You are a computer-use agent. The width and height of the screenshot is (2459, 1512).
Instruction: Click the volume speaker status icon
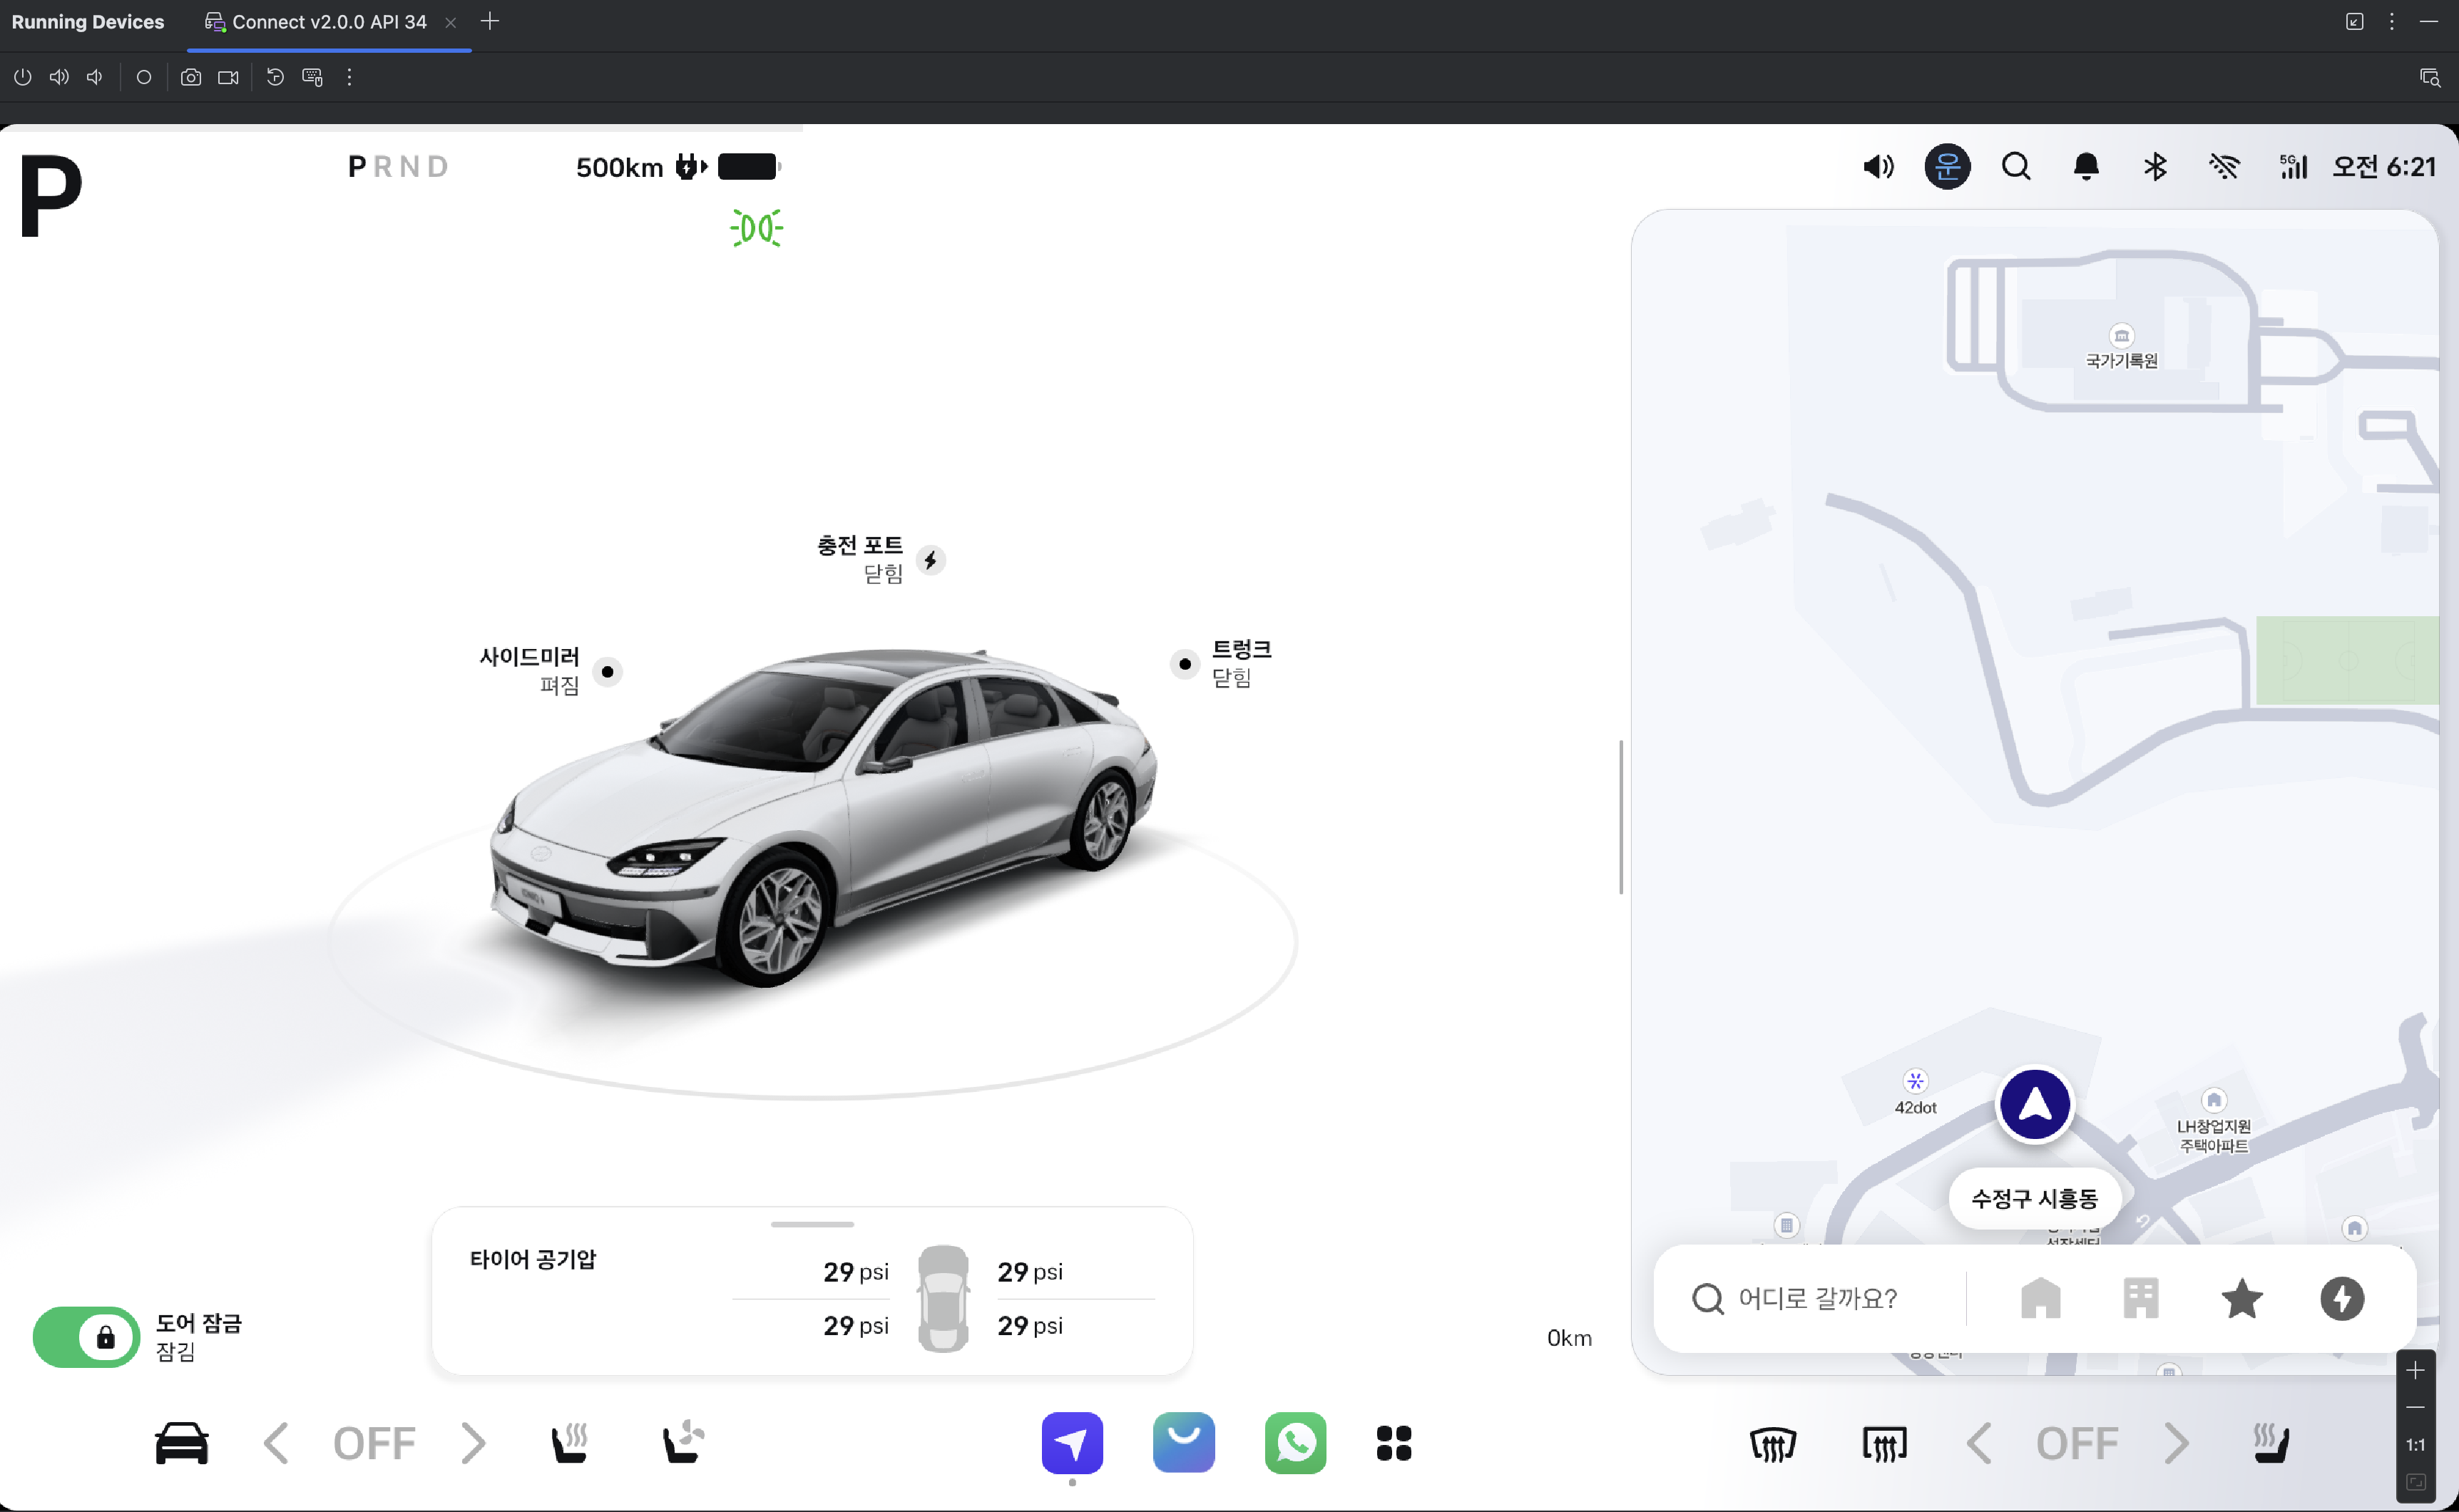(x=1878, y=166)
